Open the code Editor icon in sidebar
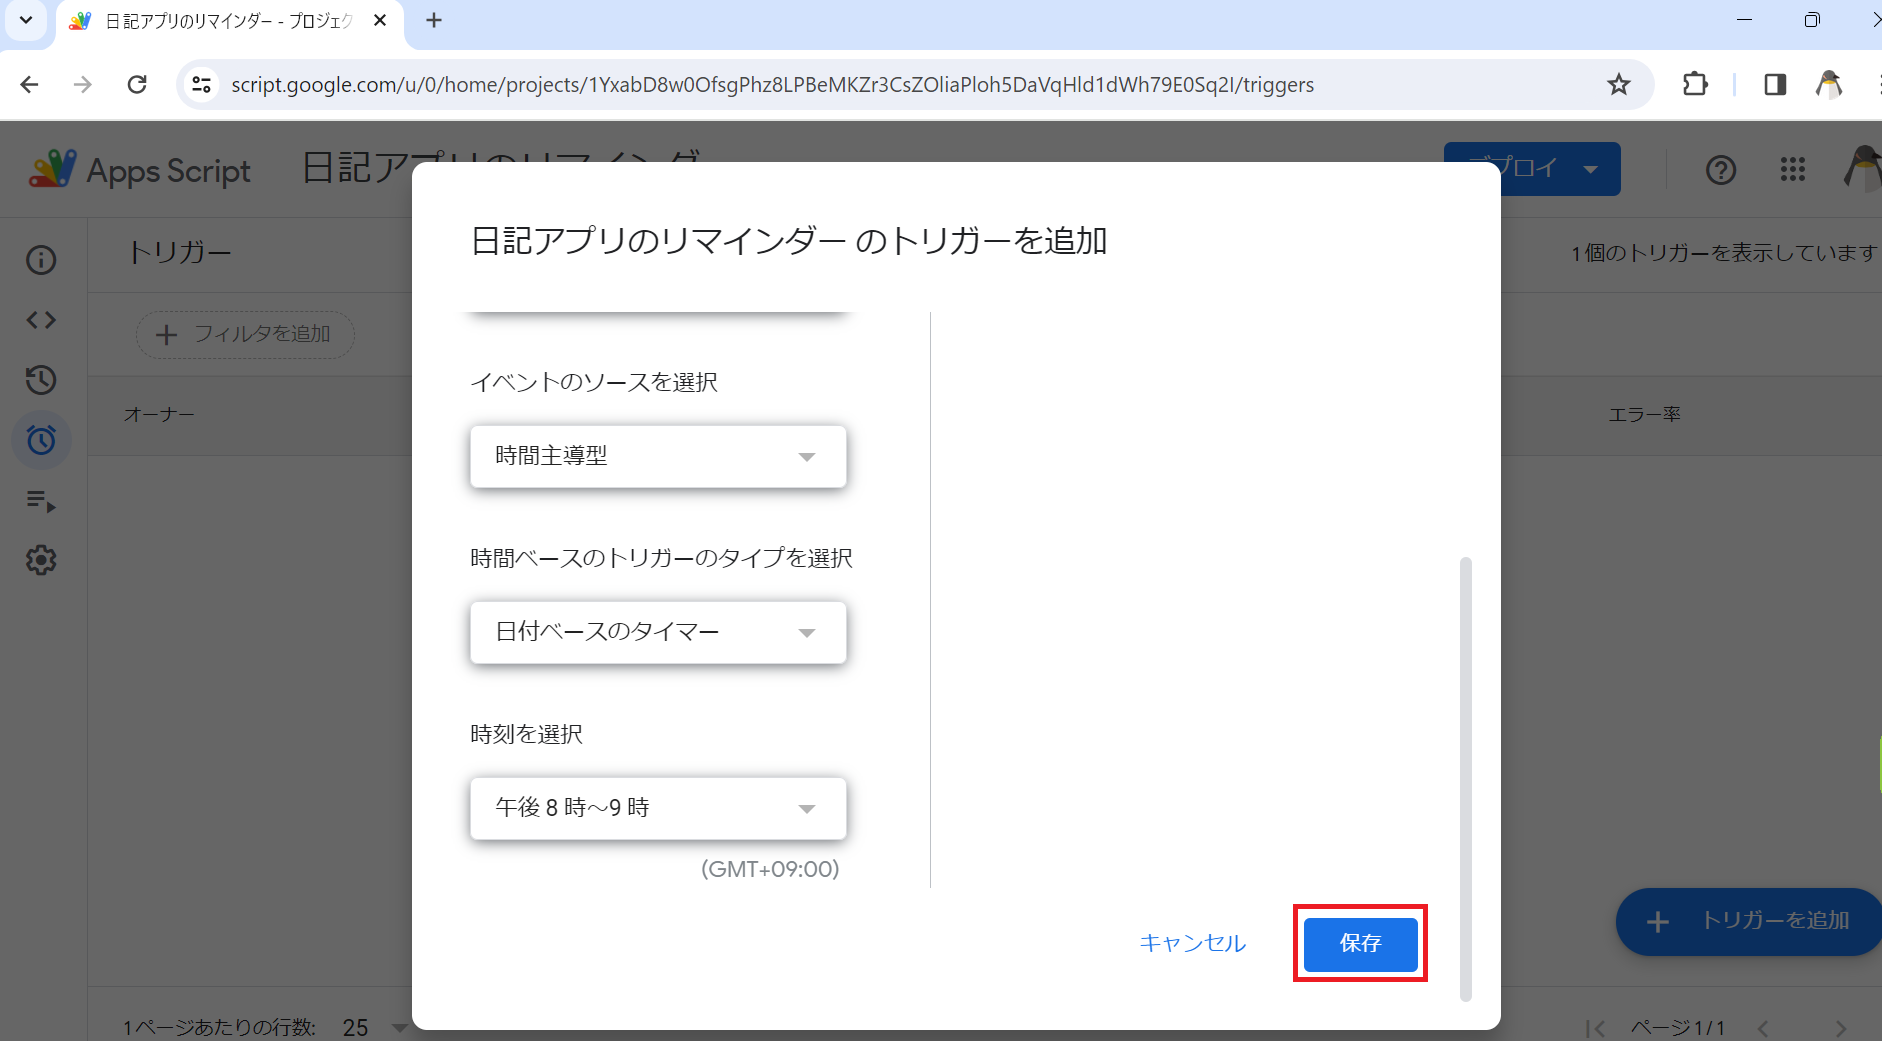This screenshot has height=1041, width=1882. click(41, 320)
